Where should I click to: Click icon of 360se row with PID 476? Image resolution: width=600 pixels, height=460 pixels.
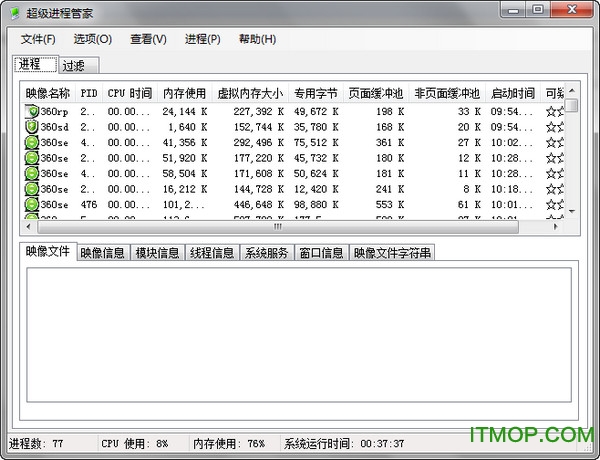(32, 204)
